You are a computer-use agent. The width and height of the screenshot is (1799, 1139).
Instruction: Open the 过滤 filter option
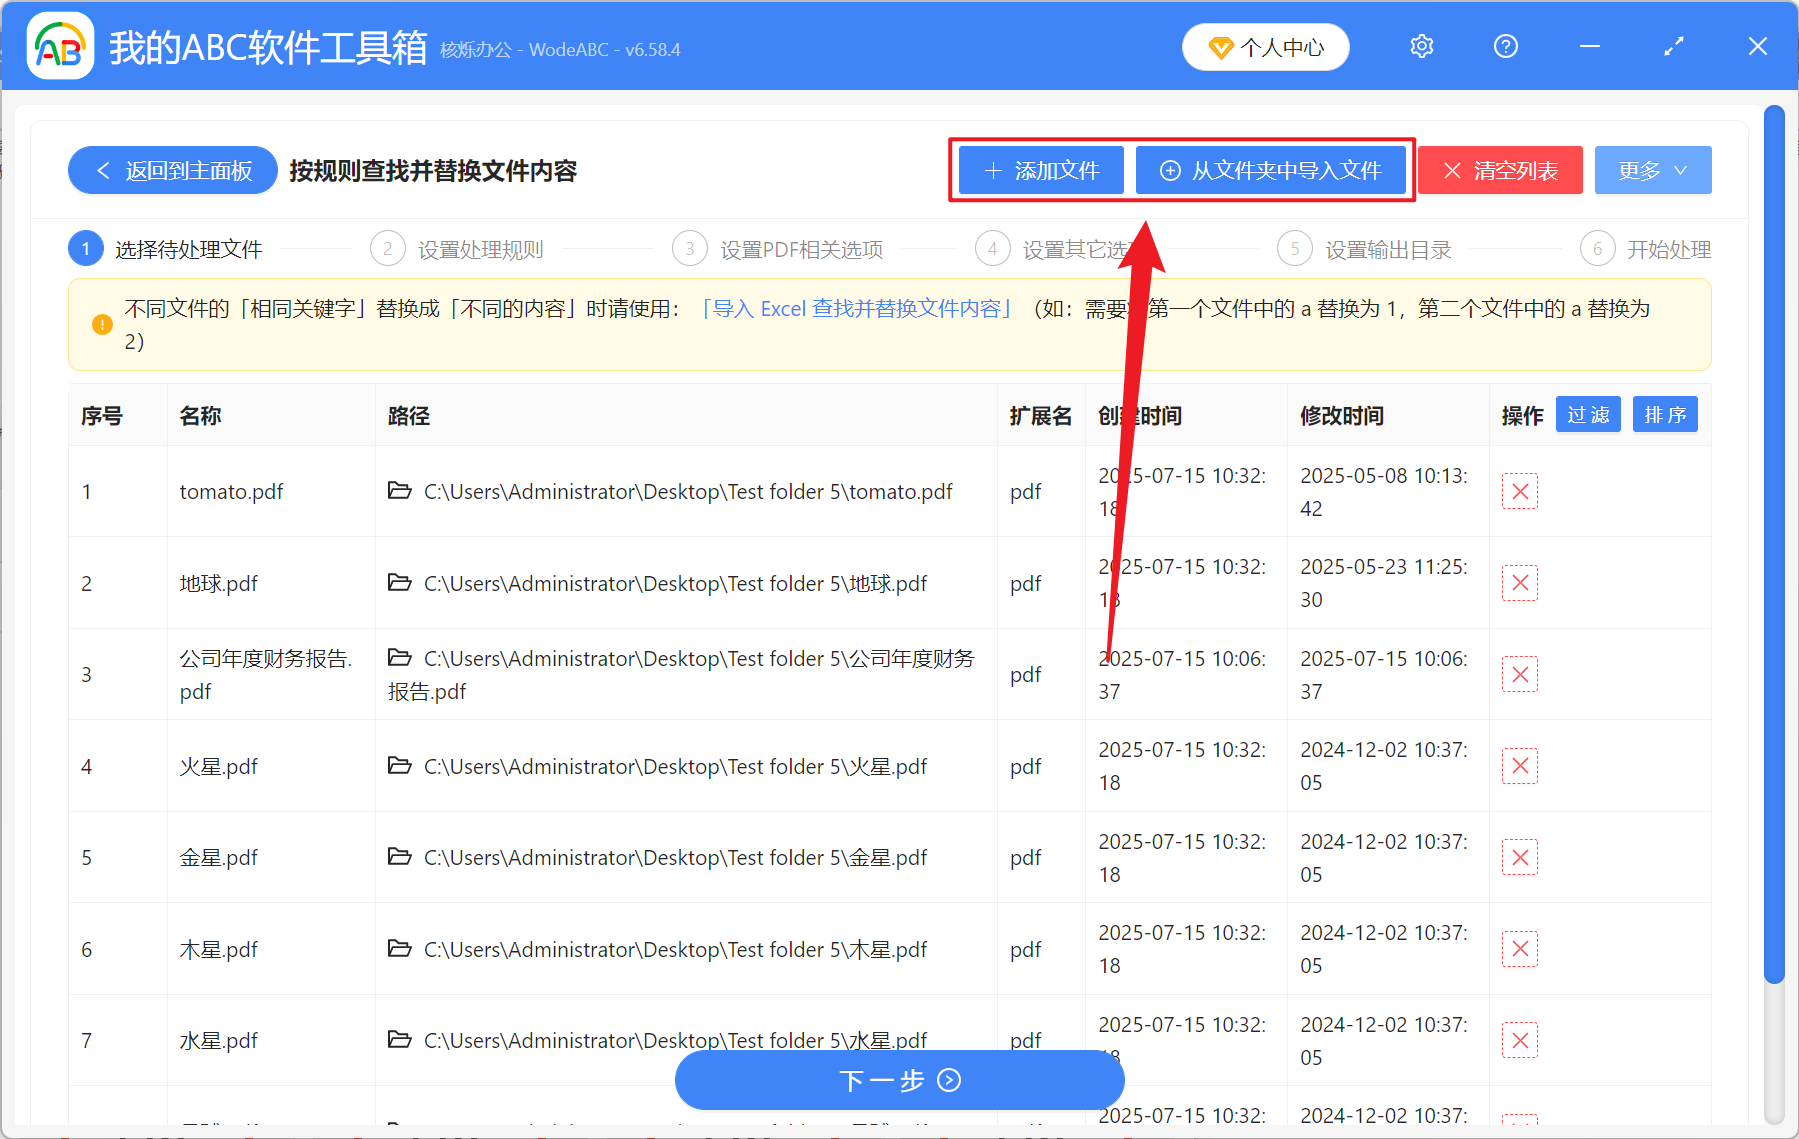(1587, 414)
